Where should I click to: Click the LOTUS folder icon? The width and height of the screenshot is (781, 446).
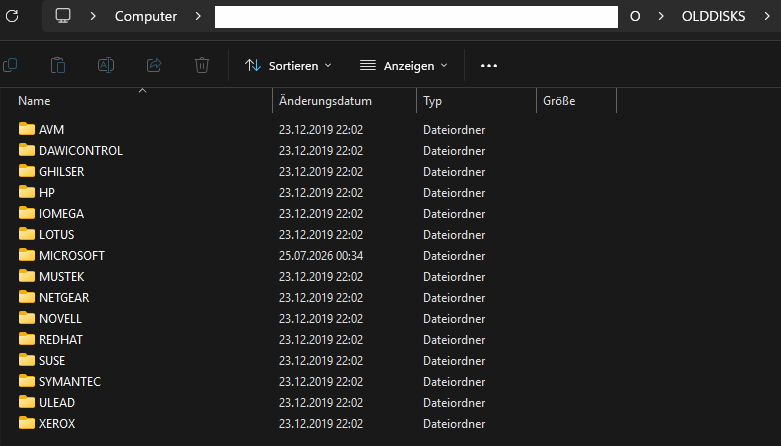[x=27, y=234]
